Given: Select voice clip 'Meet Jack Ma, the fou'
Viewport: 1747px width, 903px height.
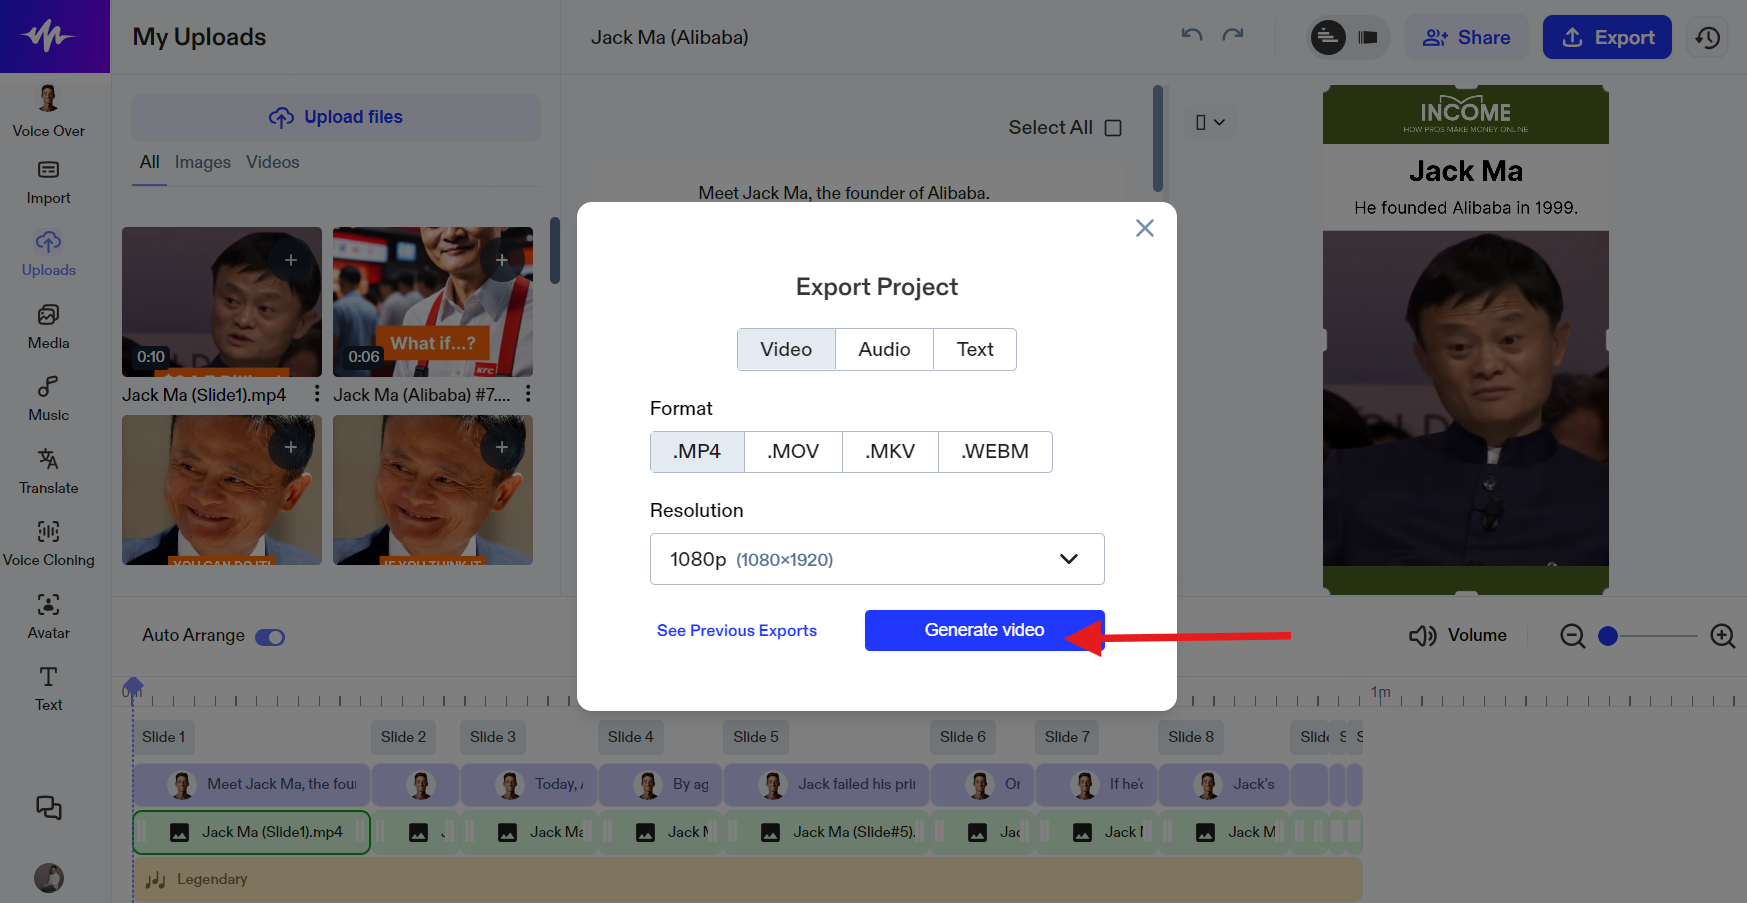Looking at the screenshot, I should click(x=252, y=784).
